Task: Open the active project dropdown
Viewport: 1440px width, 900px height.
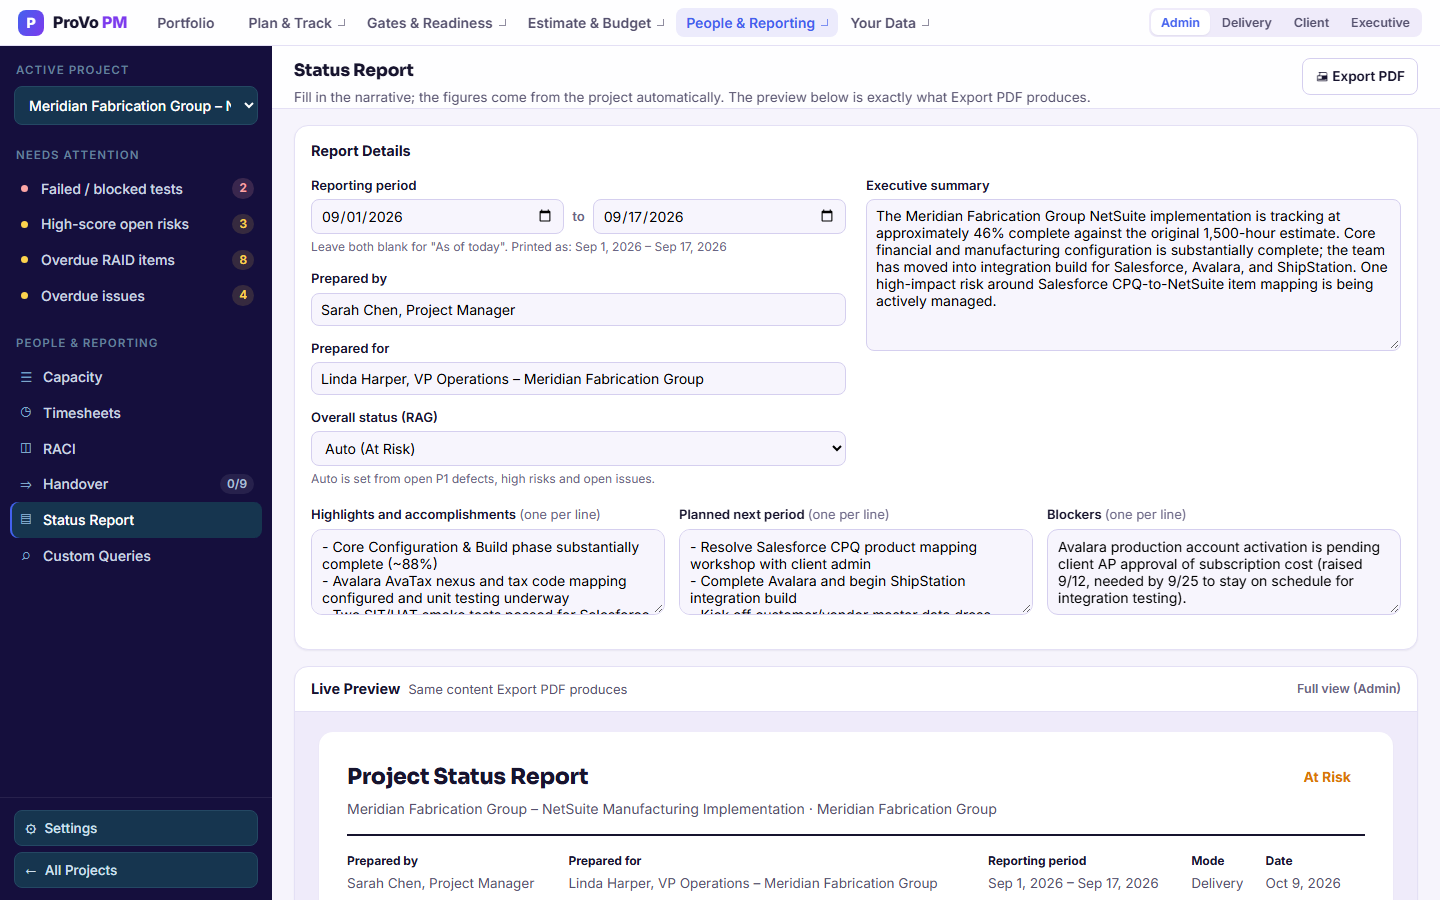Action: coord(136,106)
